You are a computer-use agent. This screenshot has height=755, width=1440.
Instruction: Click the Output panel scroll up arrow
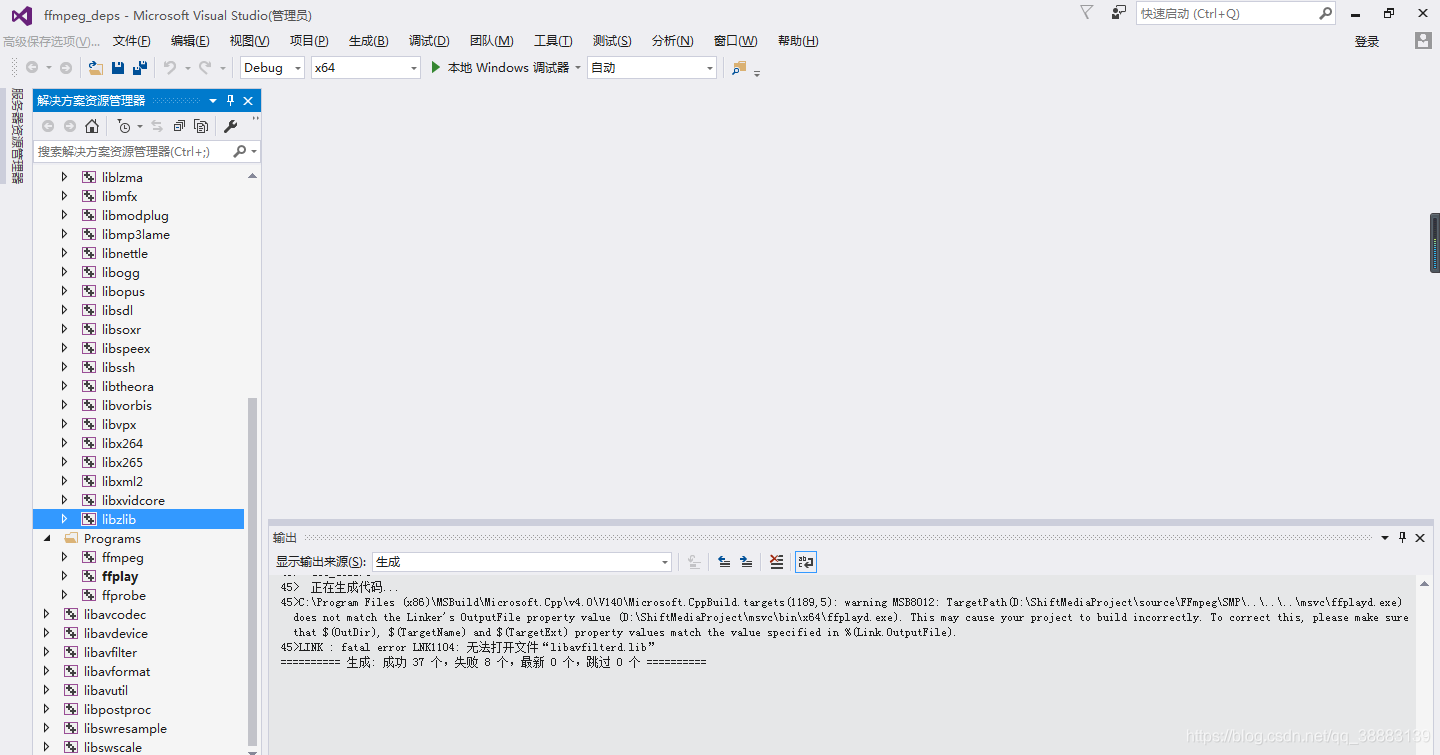1424,584
